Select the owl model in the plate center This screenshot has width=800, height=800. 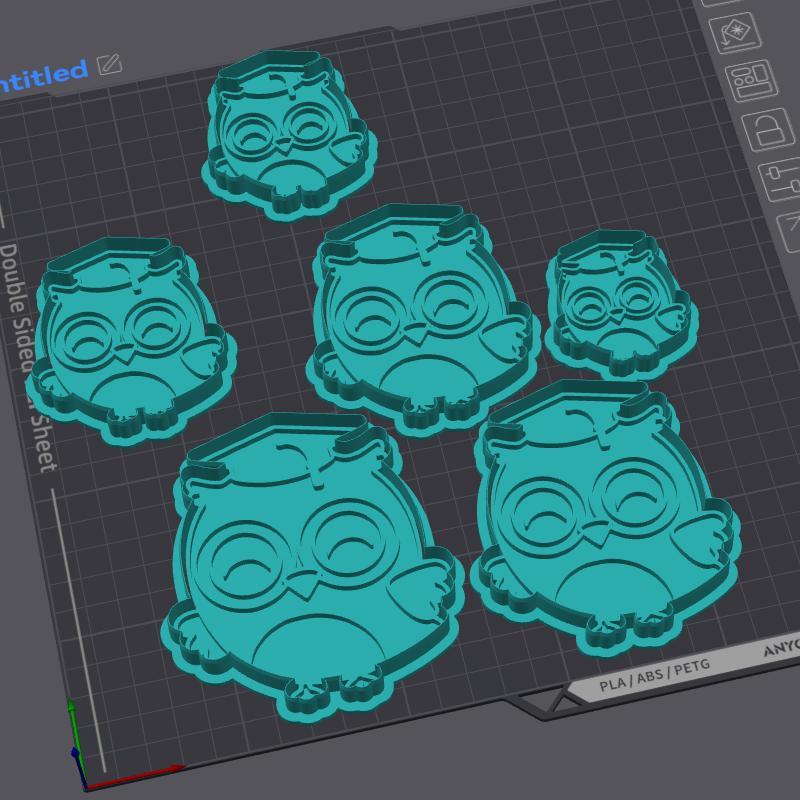pyautogui.click(x=422, y=319)
